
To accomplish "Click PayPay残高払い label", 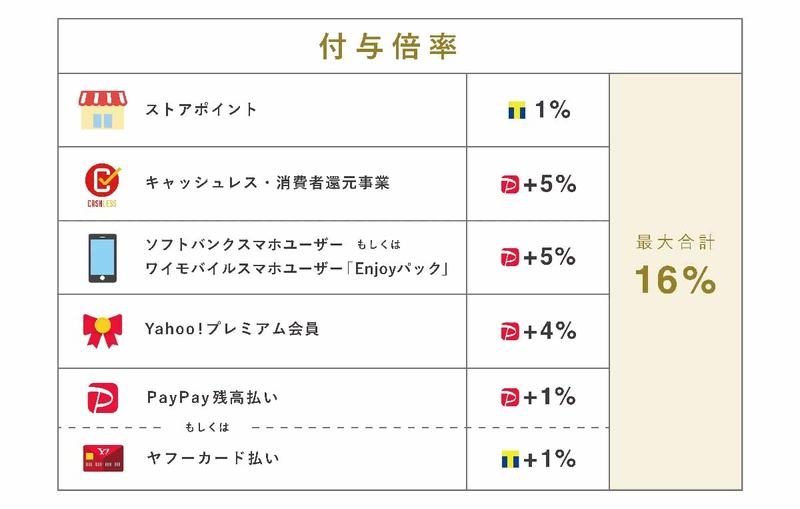I will point(212,397).
